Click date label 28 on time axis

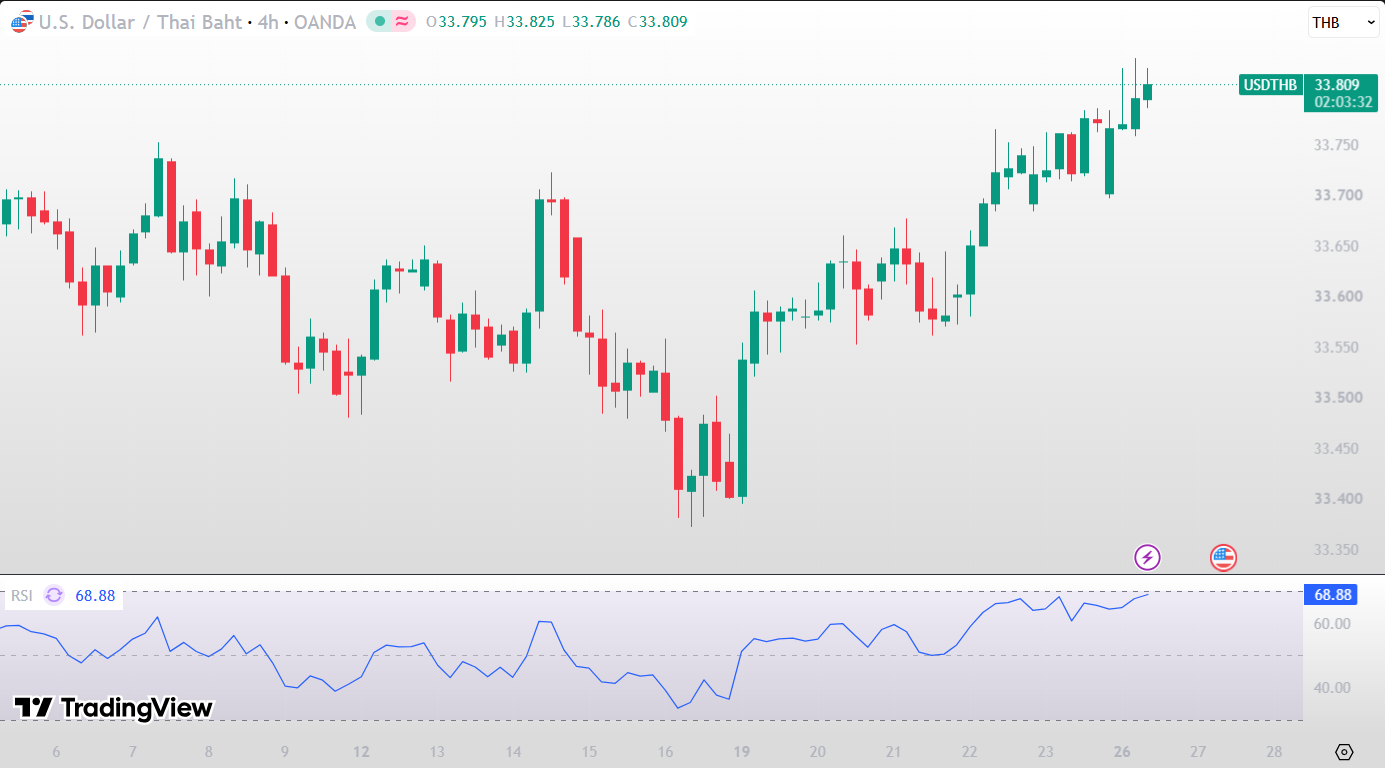click(x=1274, y=752)
